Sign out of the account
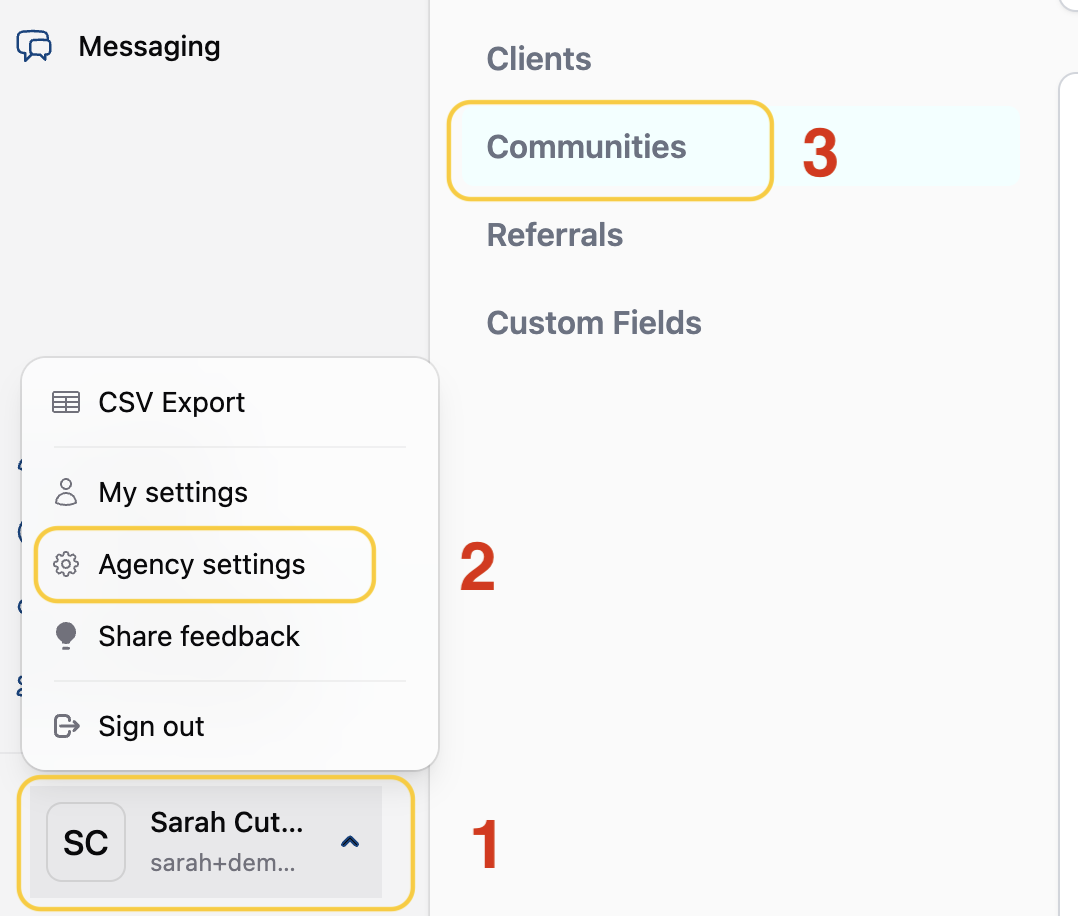The height and width of the screenshot is (916, 1078). pyautogui.click(x=151, y=726)
